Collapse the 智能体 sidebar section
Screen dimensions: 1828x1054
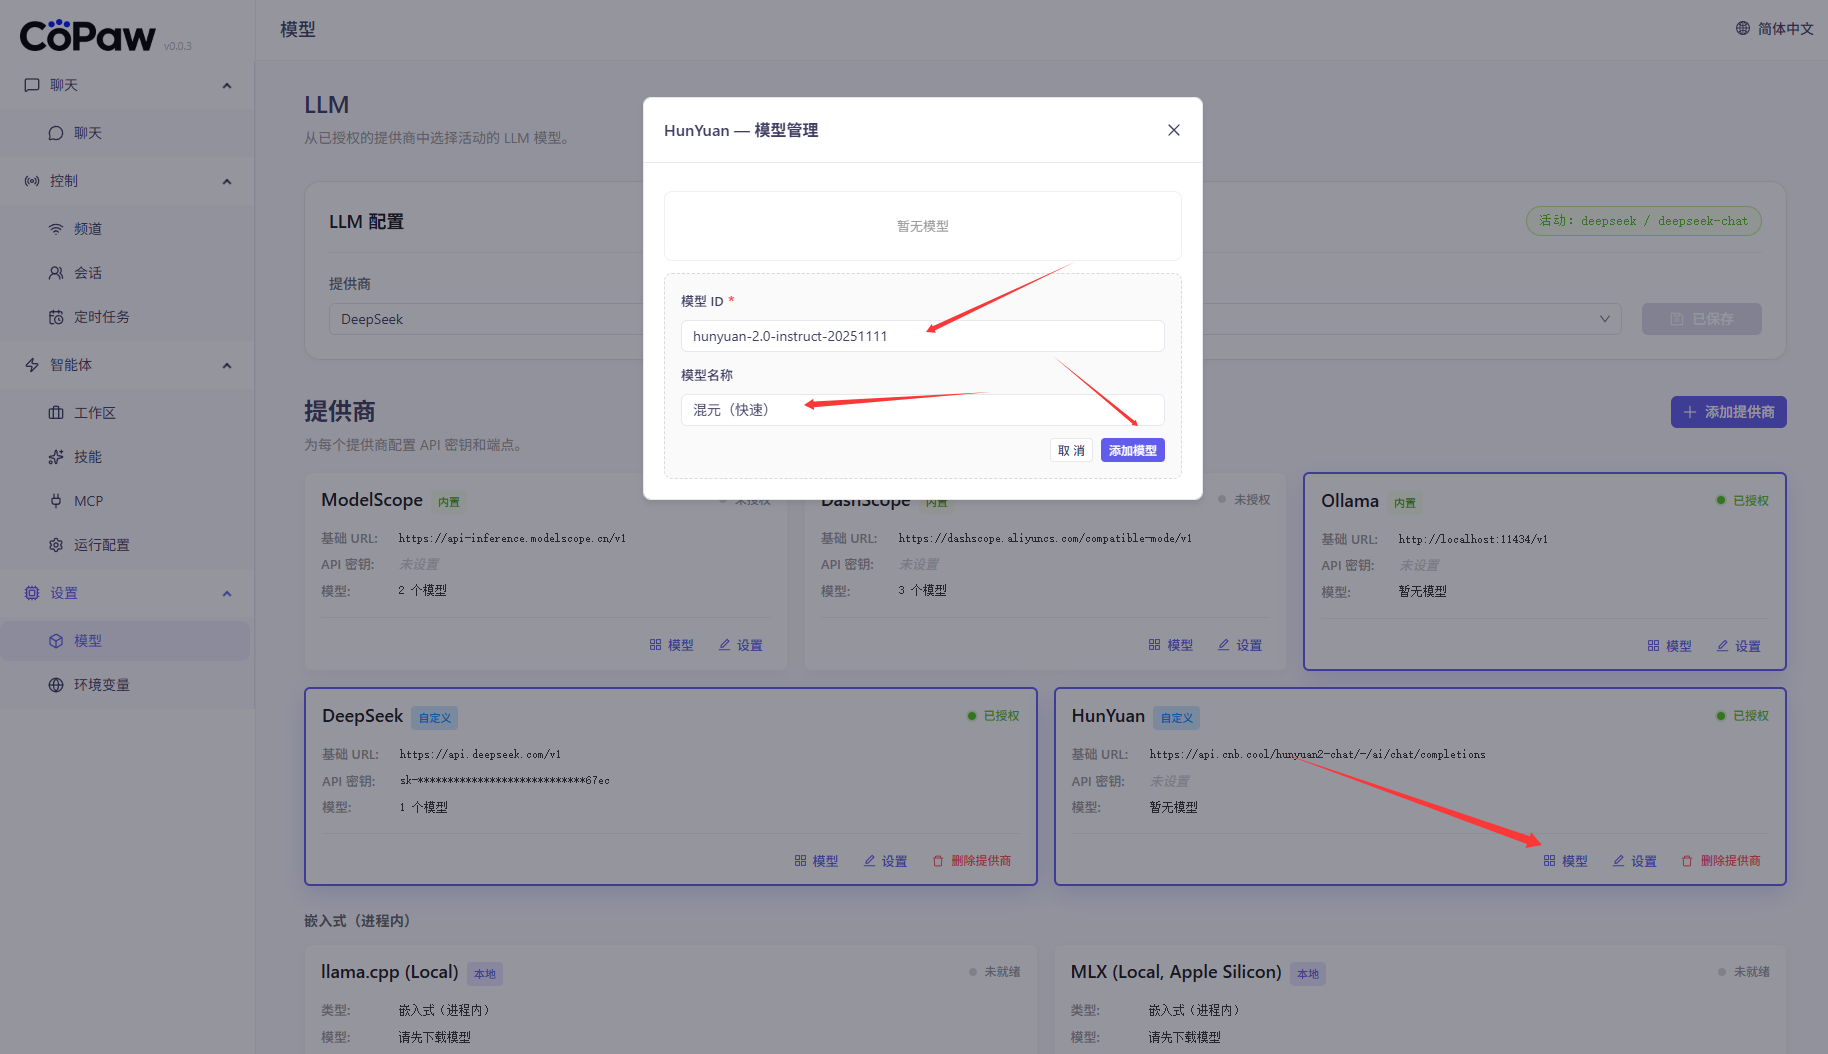(x=226, y=365)
